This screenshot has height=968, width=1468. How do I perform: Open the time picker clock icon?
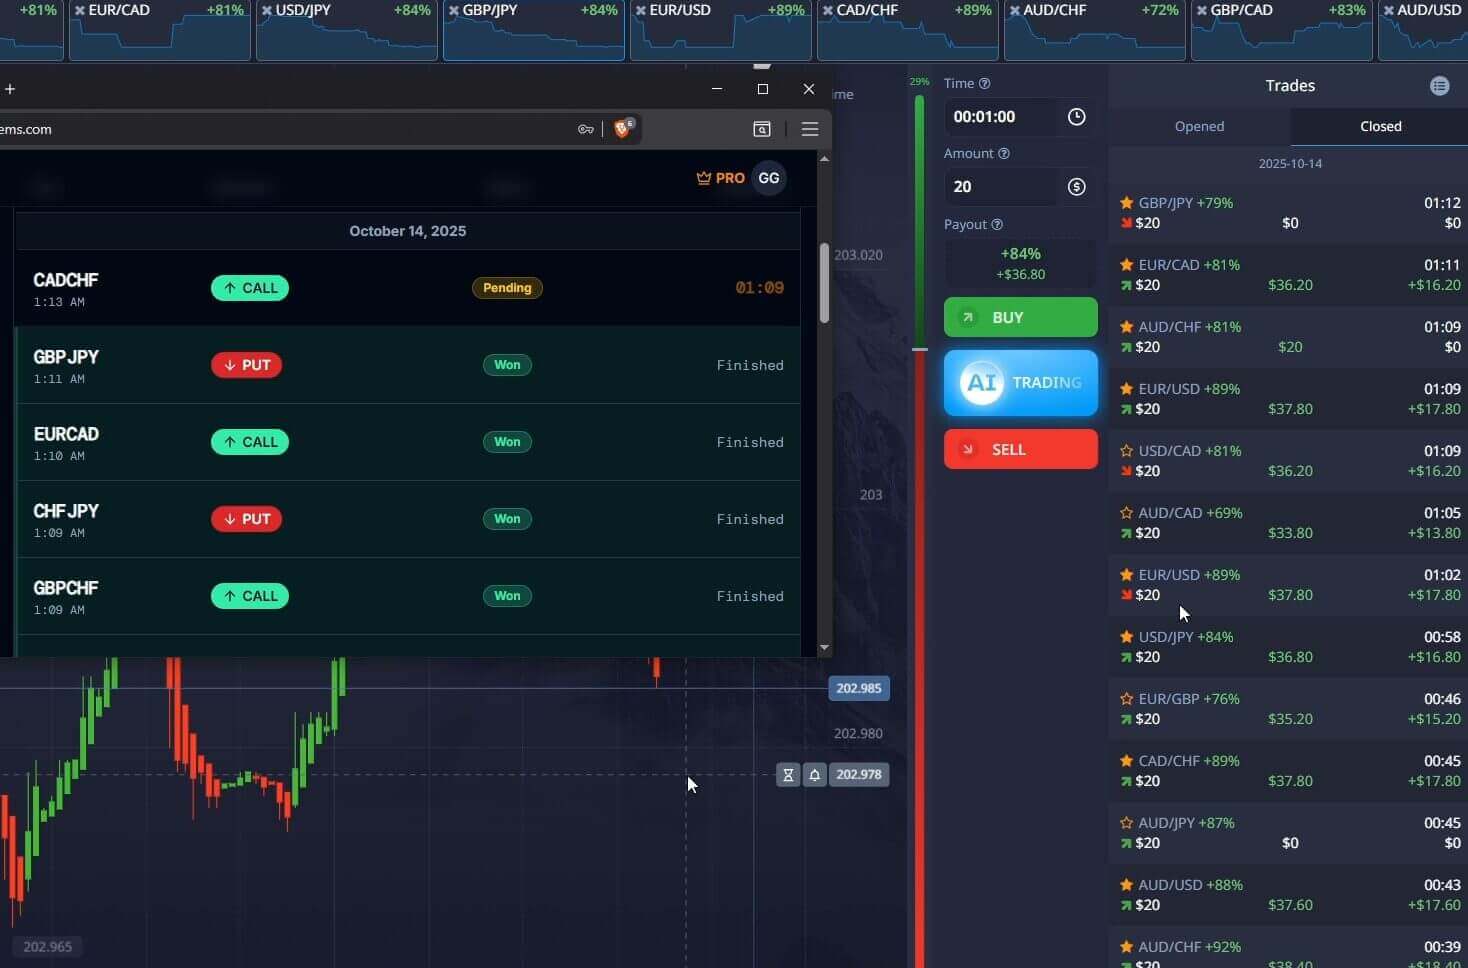point(1076,117)
